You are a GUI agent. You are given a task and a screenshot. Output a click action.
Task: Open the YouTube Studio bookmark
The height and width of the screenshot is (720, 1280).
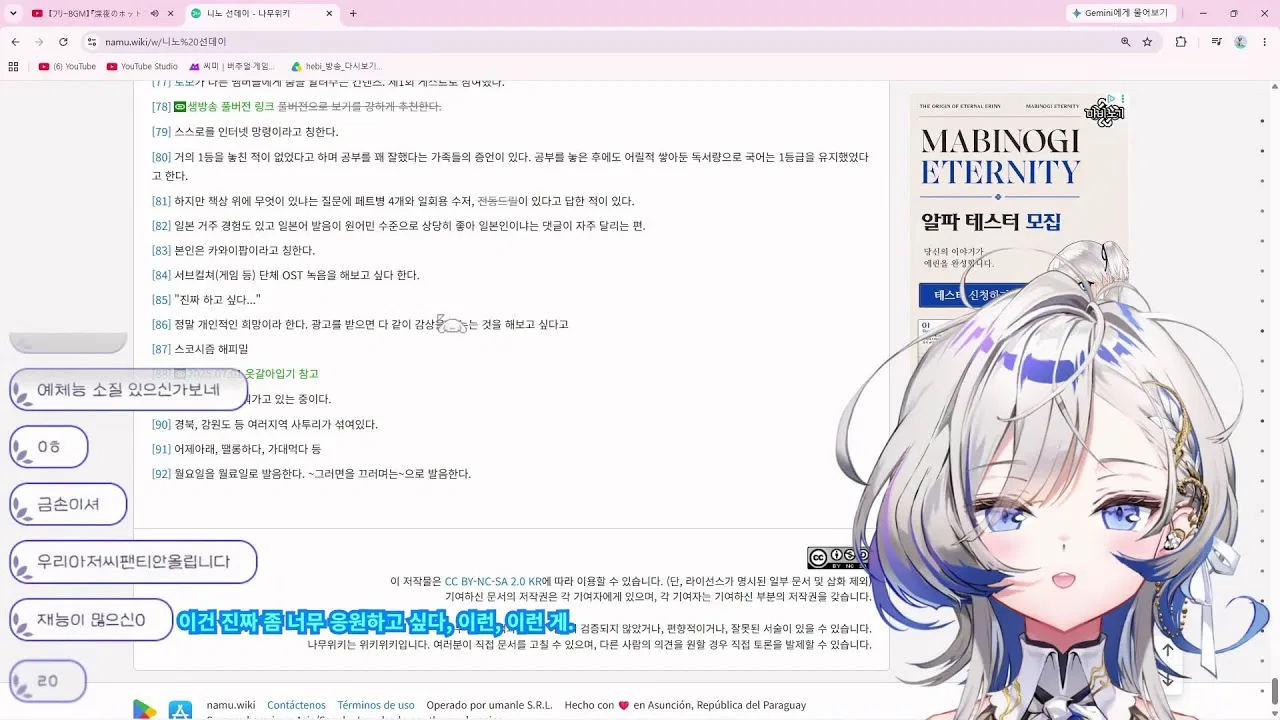click(x=142, y=67)
